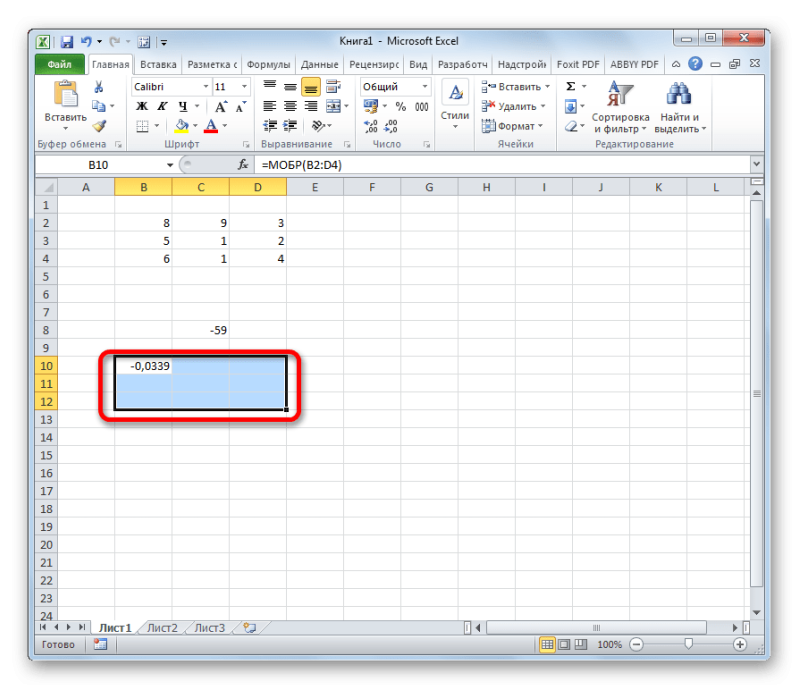Screen dimensions: 800x690
Task: Click the accounting currency format icon
Action: click(370, 106)
